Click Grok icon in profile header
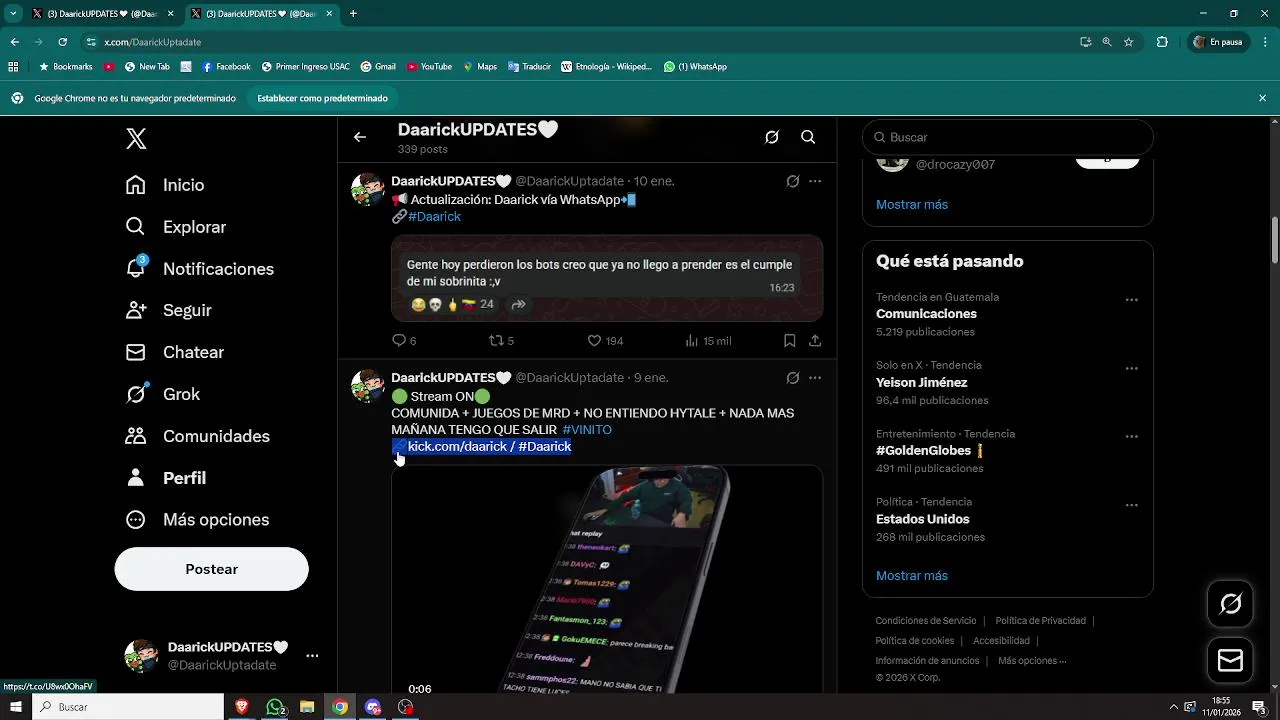Screen dimensions: 1280x720 click(x=772, y=137)
